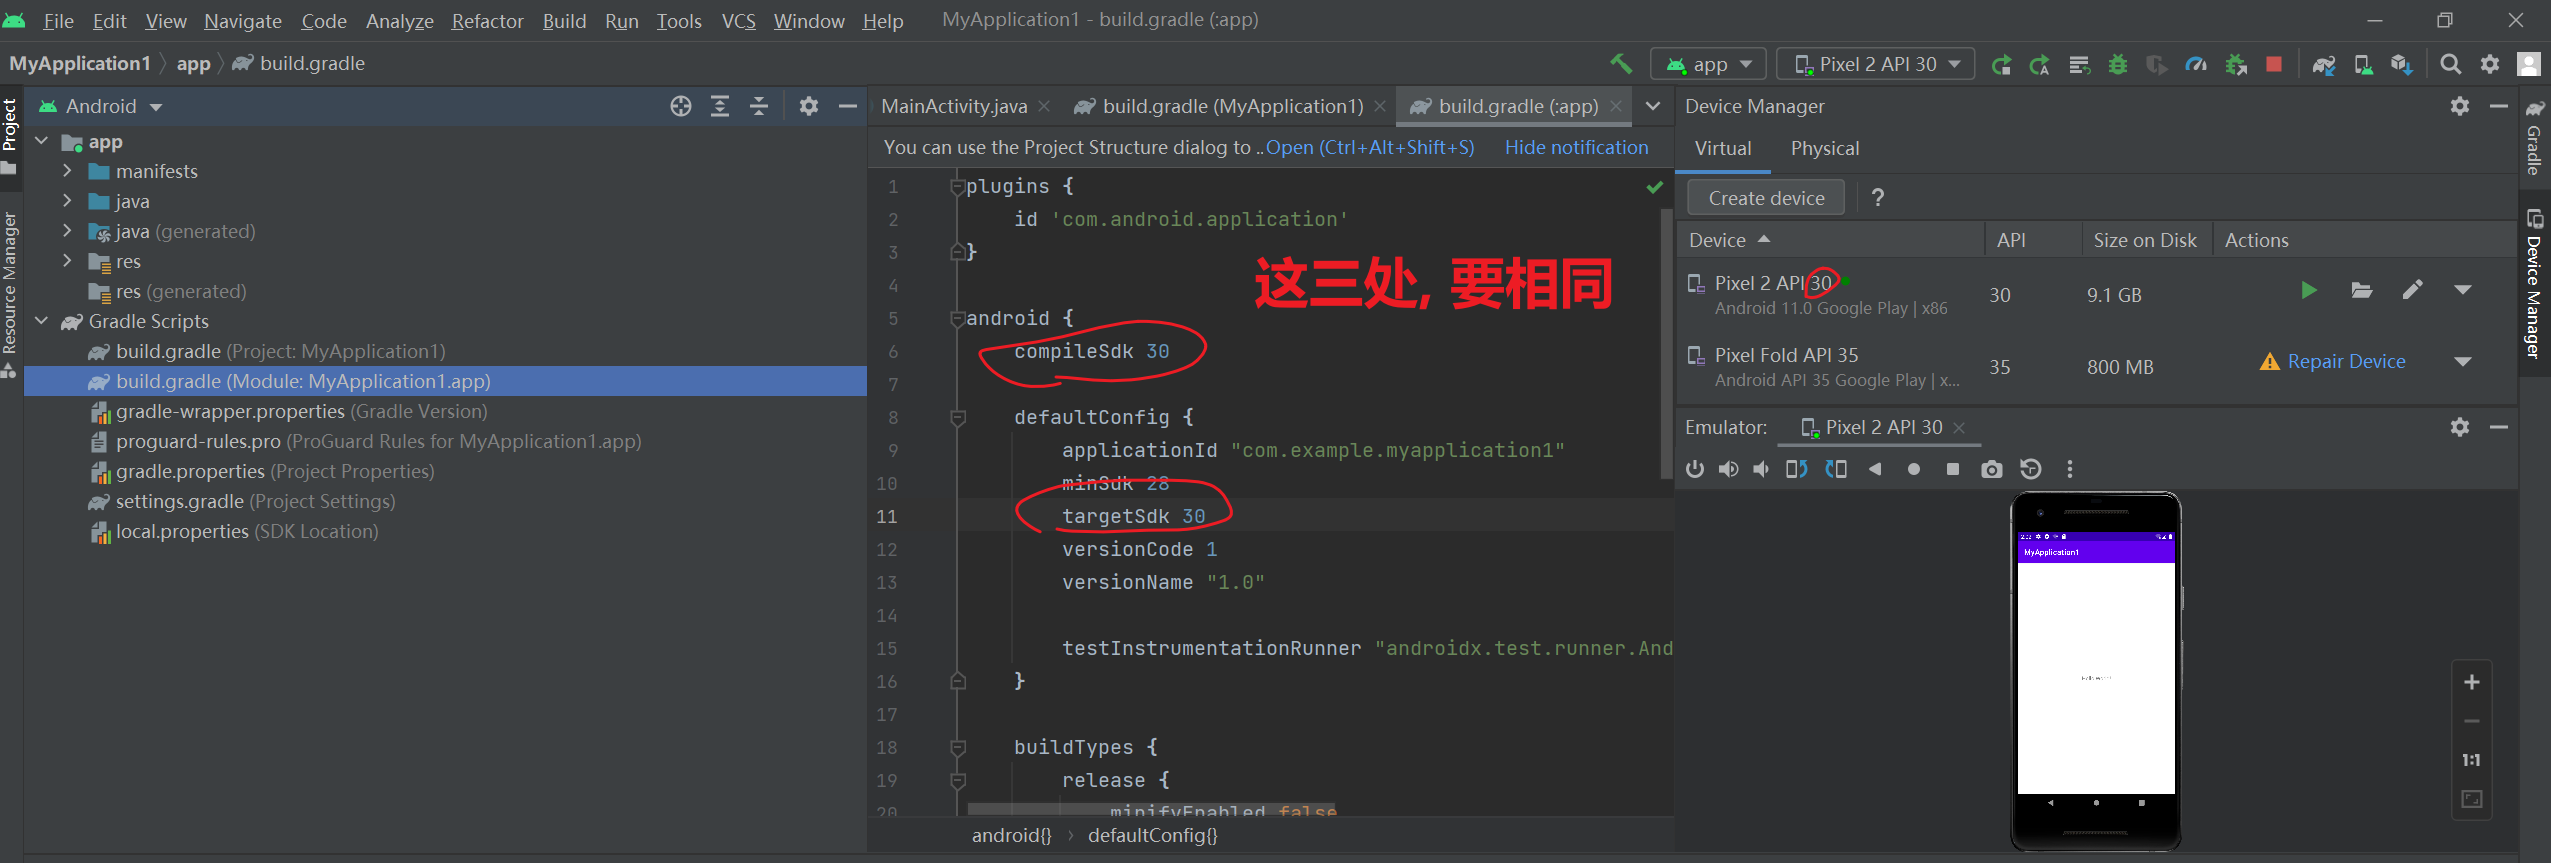Open emulator Snapshots clock icon
This screenshot has height=863, width=2551.
2031,469
